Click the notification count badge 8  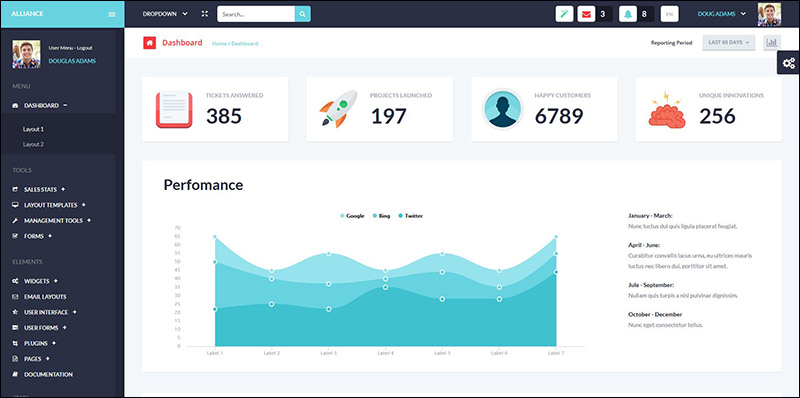tap(644, 14)
